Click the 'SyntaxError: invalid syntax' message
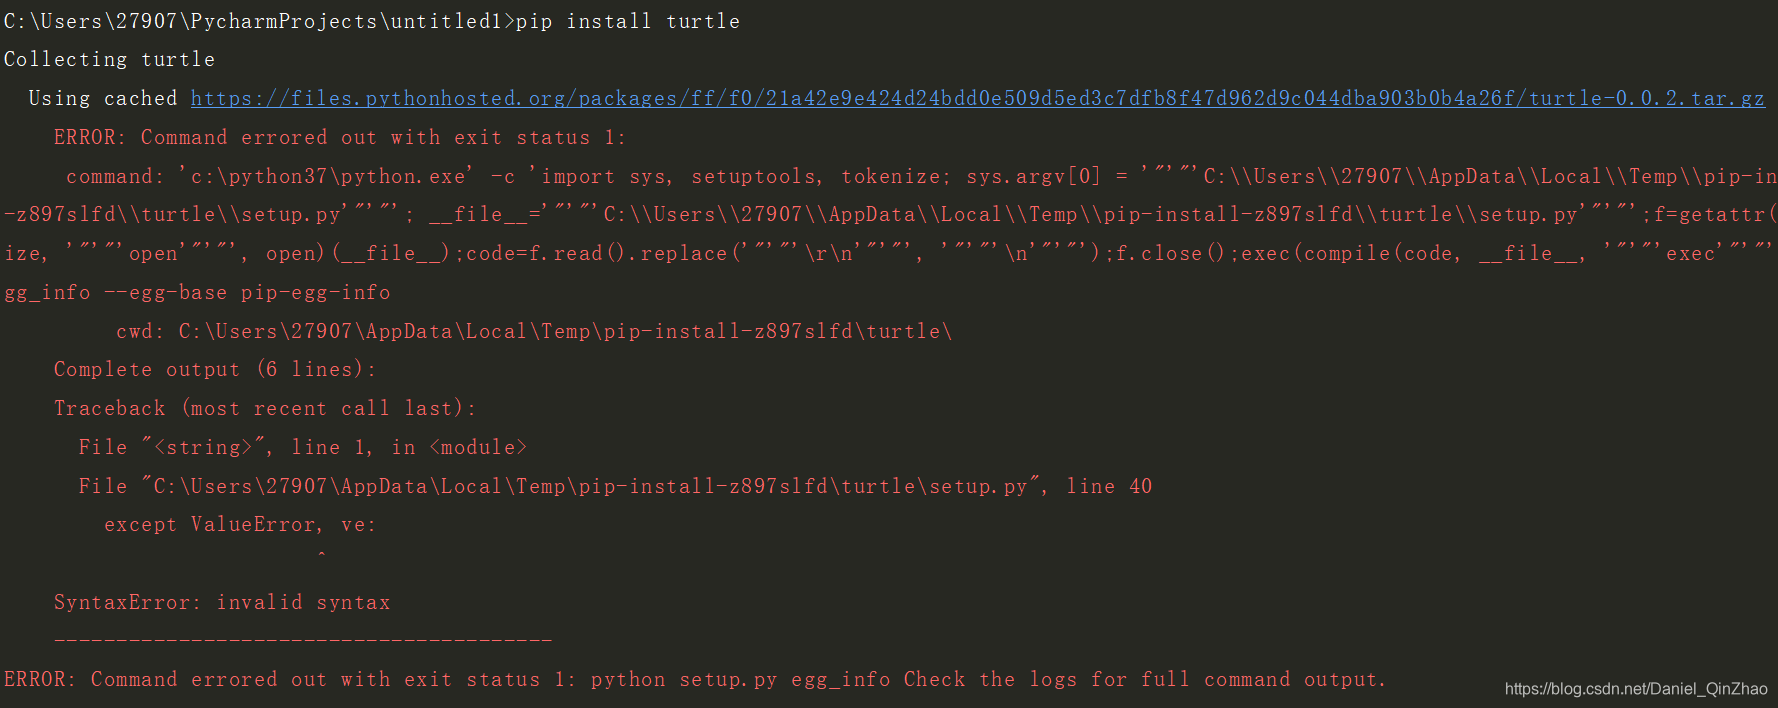 (222, 602)
